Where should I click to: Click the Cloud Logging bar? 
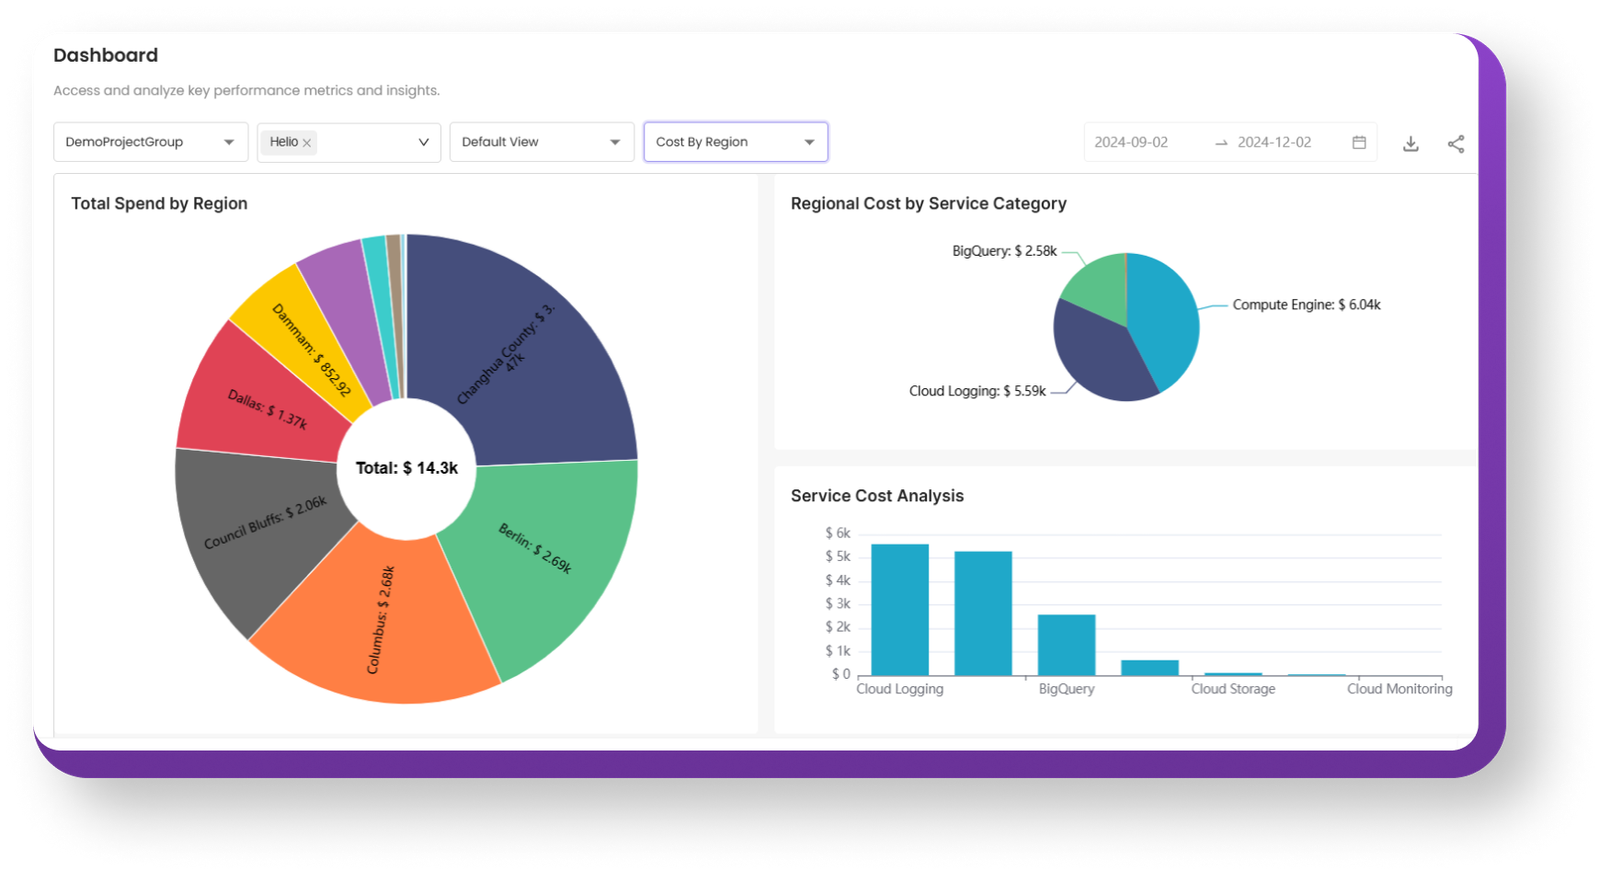[x=899, y=610]
